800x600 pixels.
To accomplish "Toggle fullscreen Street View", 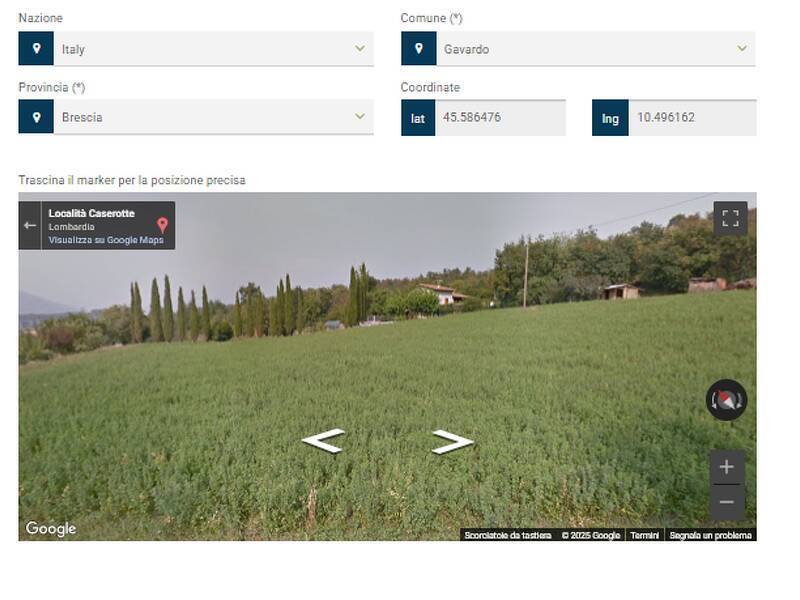I will click(x=731, y=218).
